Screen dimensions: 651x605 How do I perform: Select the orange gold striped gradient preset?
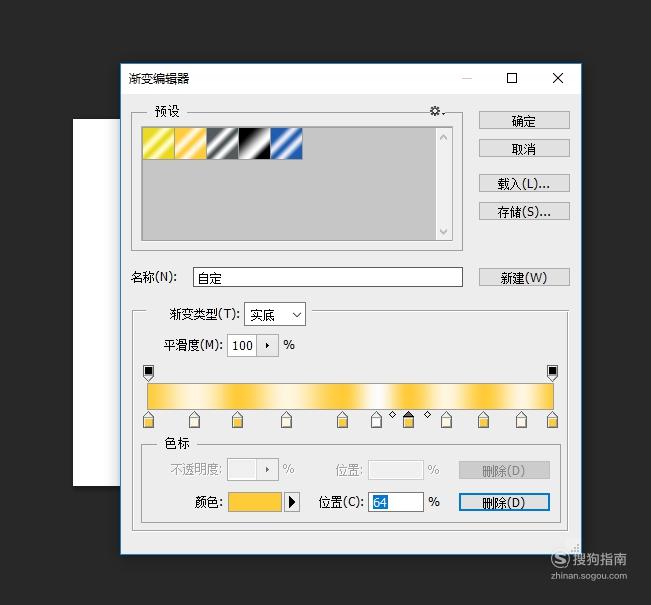pos(190,143)
